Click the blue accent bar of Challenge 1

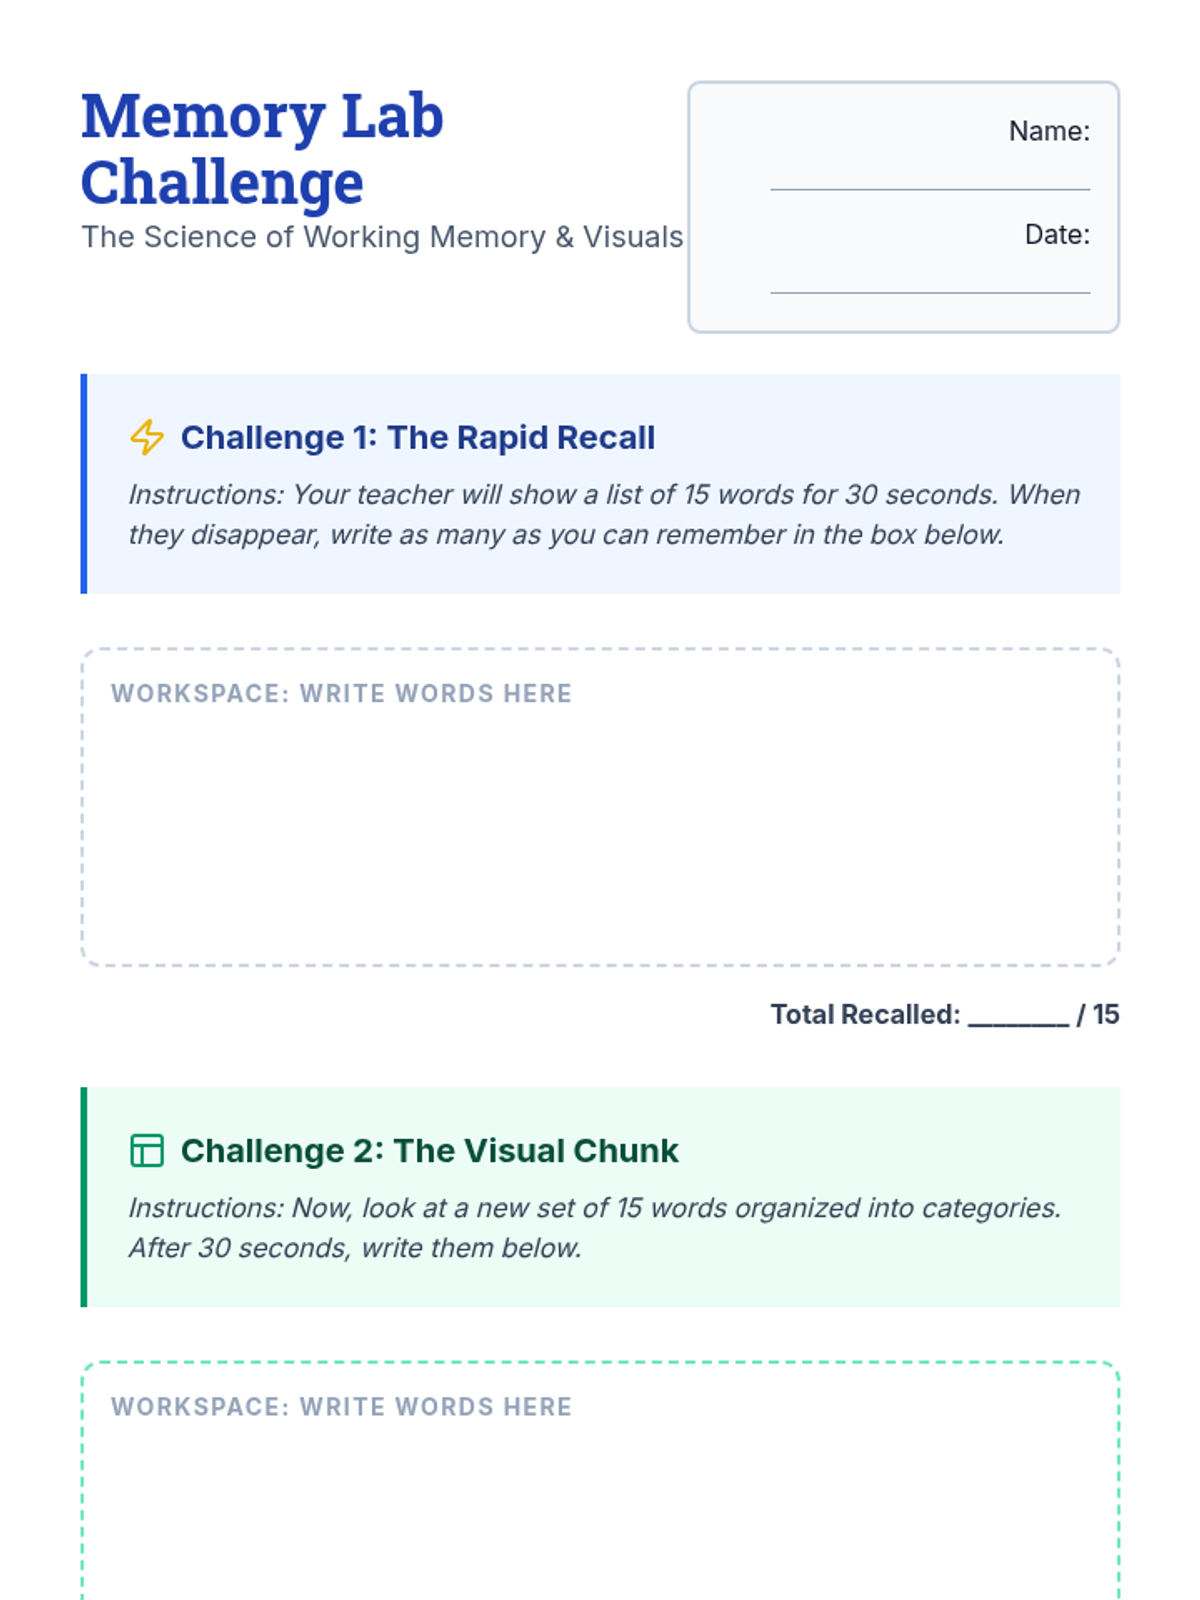(84, 484)
